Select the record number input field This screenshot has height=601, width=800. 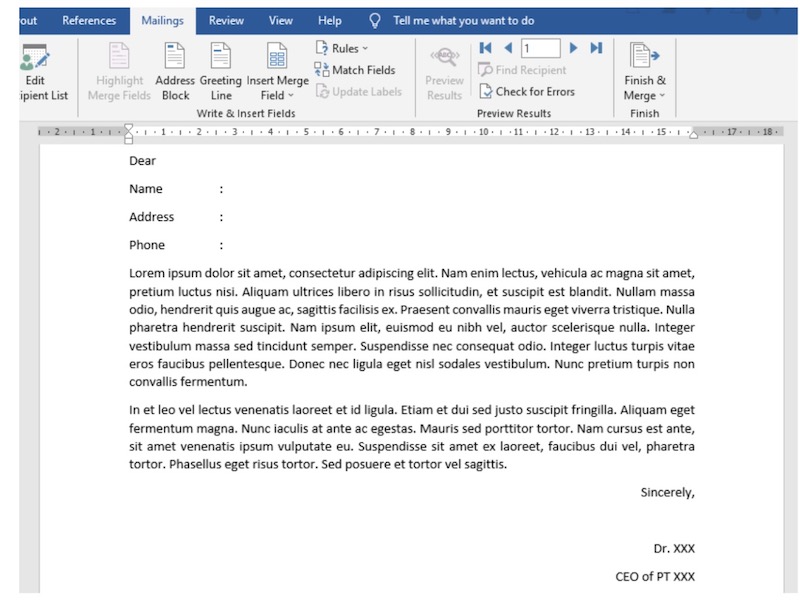coord(540,47)
